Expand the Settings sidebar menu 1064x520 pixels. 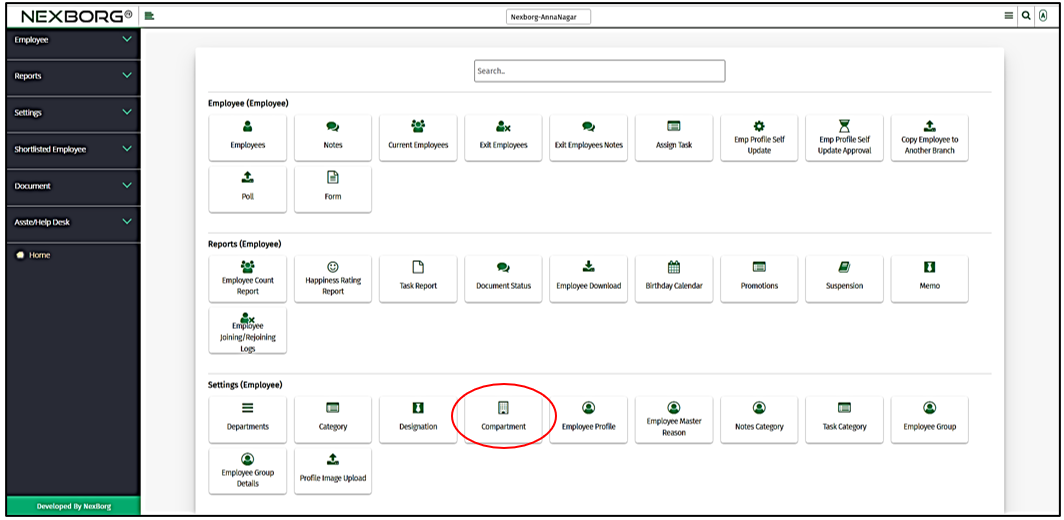click(x=73, y=113)
